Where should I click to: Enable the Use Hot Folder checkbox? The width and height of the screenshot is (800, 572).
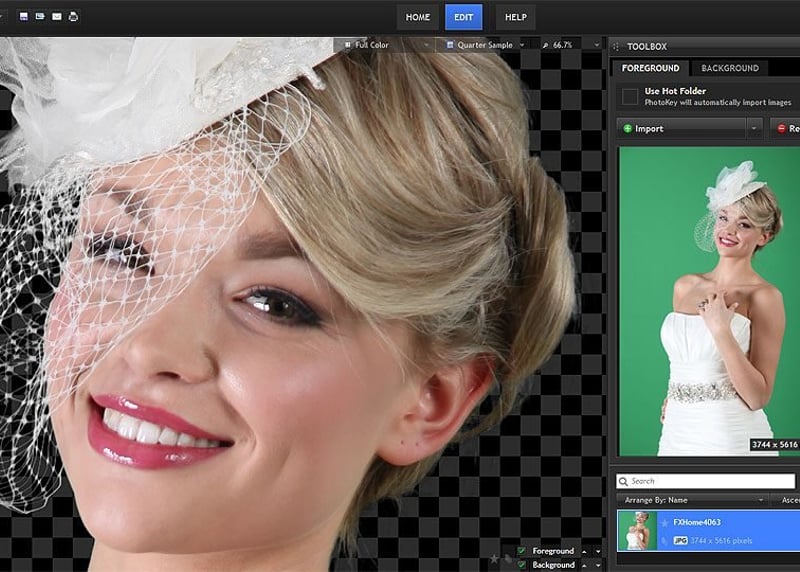coord(630,97)
